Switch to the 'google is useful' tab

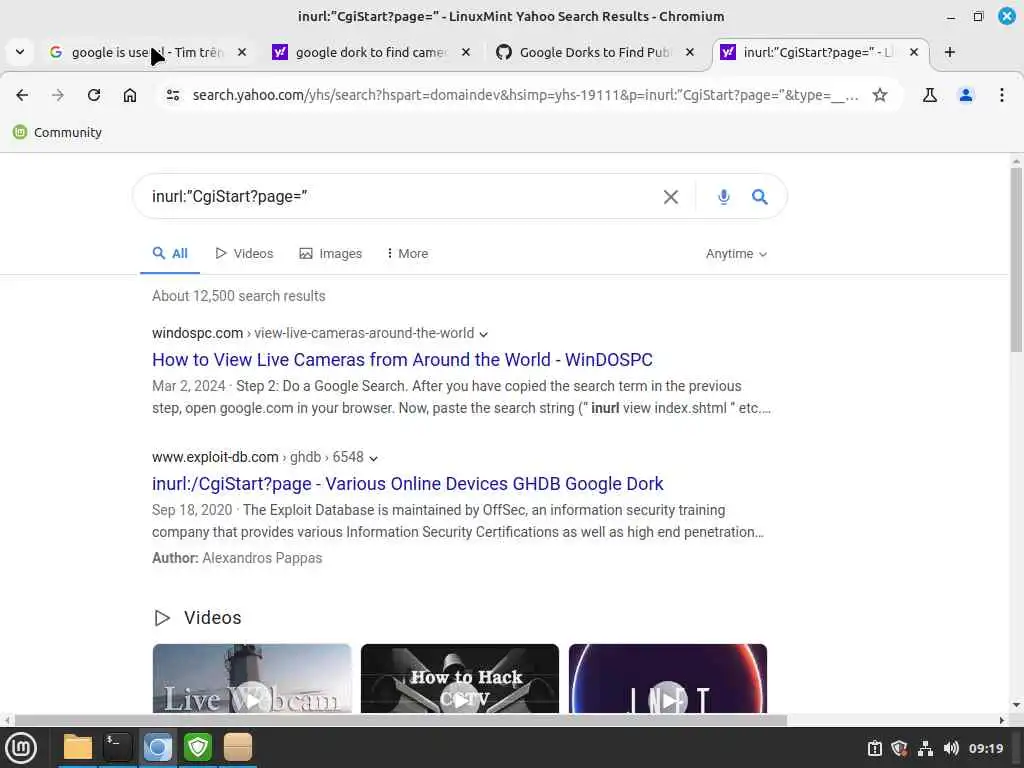tap(146, 52)
